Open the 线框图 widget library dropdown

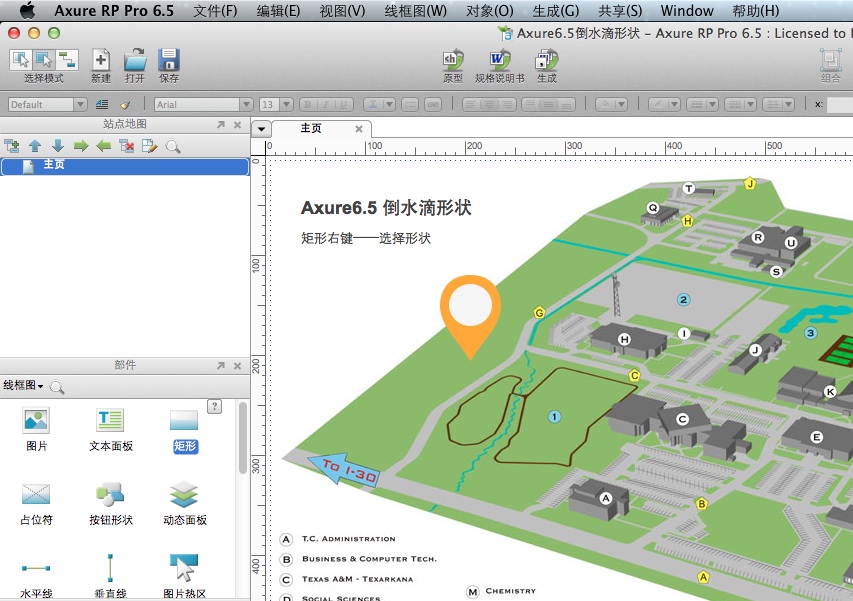(x=23, y=386)
